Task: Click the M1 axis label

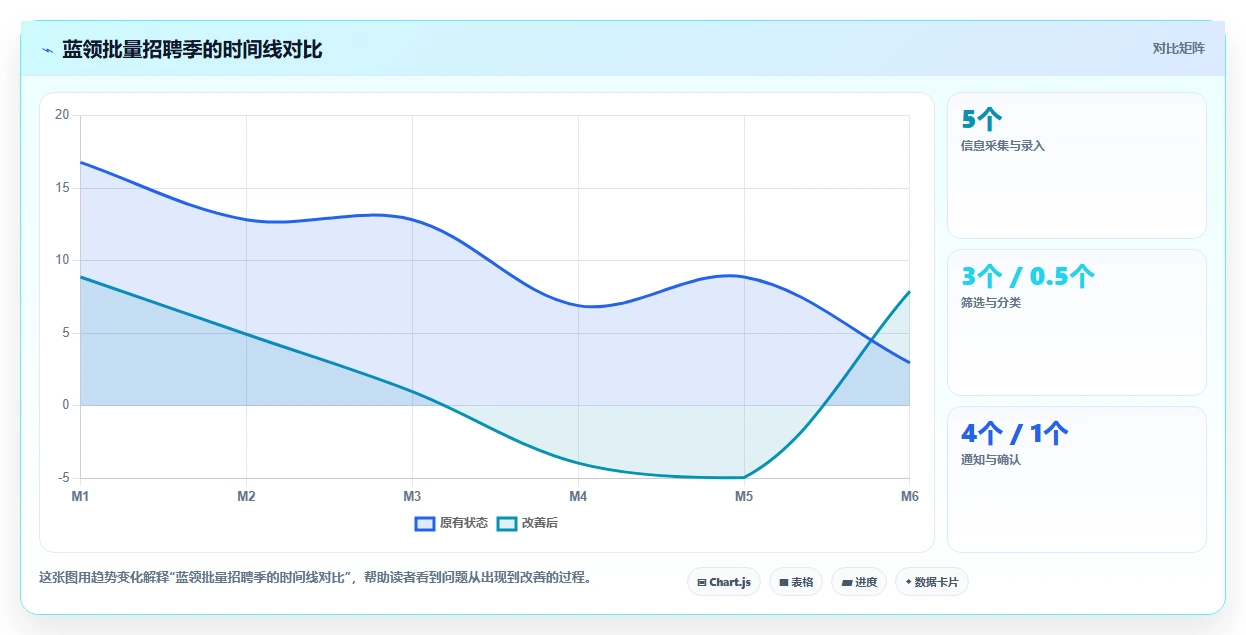Action: [x=81, y=496]
